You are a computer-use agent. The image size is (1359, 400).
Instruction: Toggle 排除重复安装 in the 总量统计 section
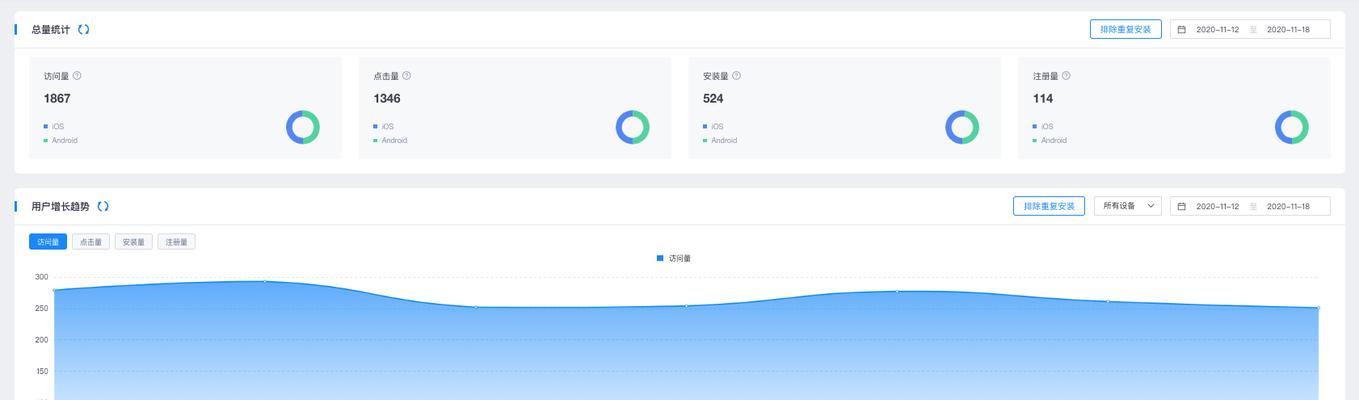(1125, 30)
